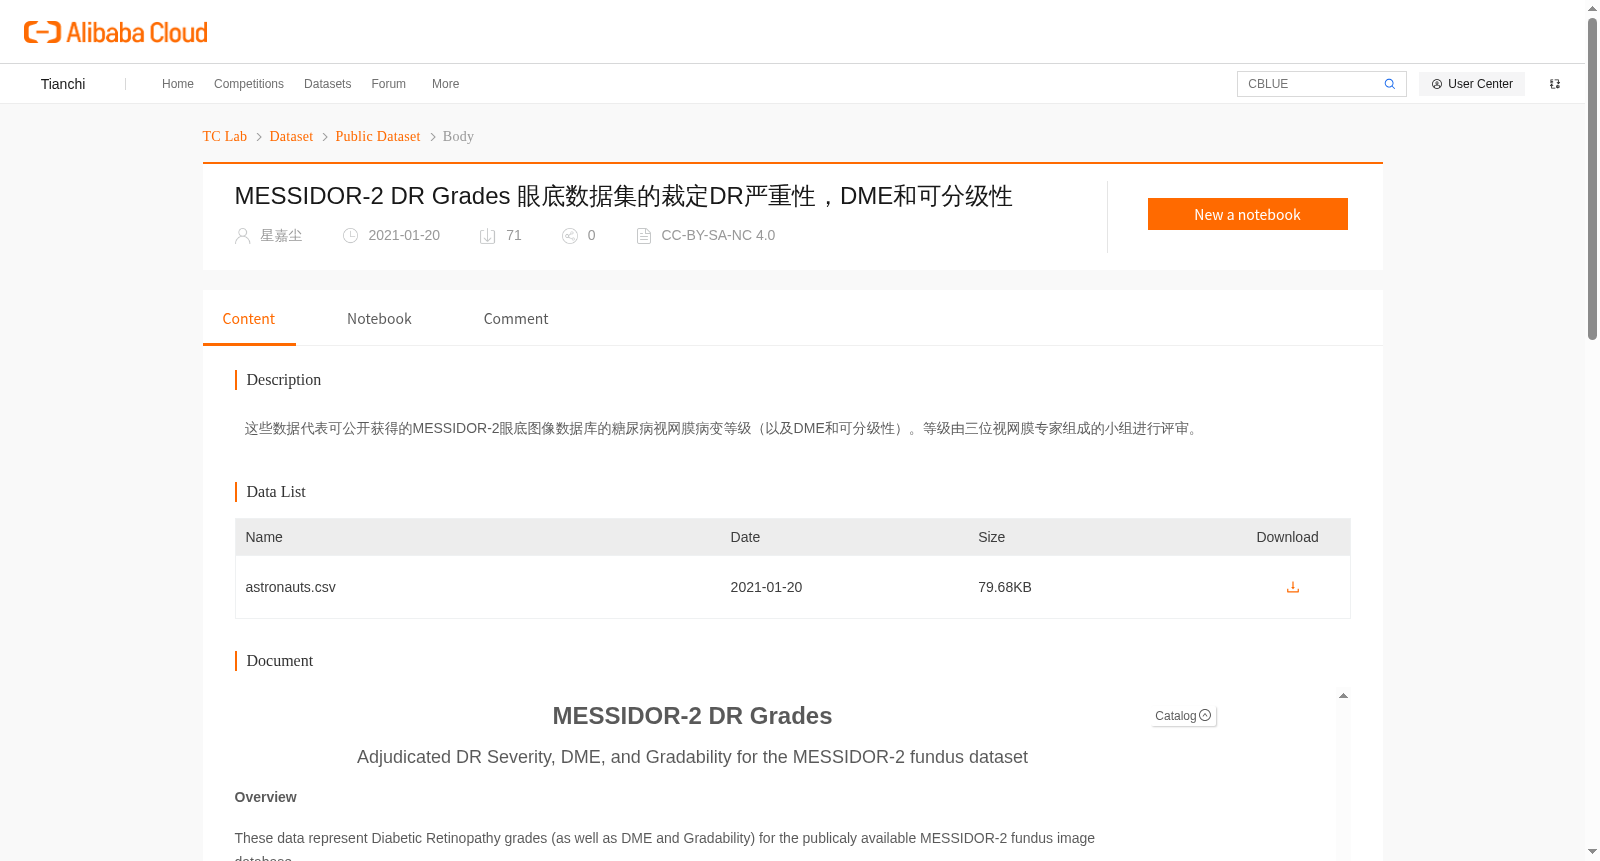1600x861 pixels.
Task: Open the Home menu item
Action: [x=178, y=84]
